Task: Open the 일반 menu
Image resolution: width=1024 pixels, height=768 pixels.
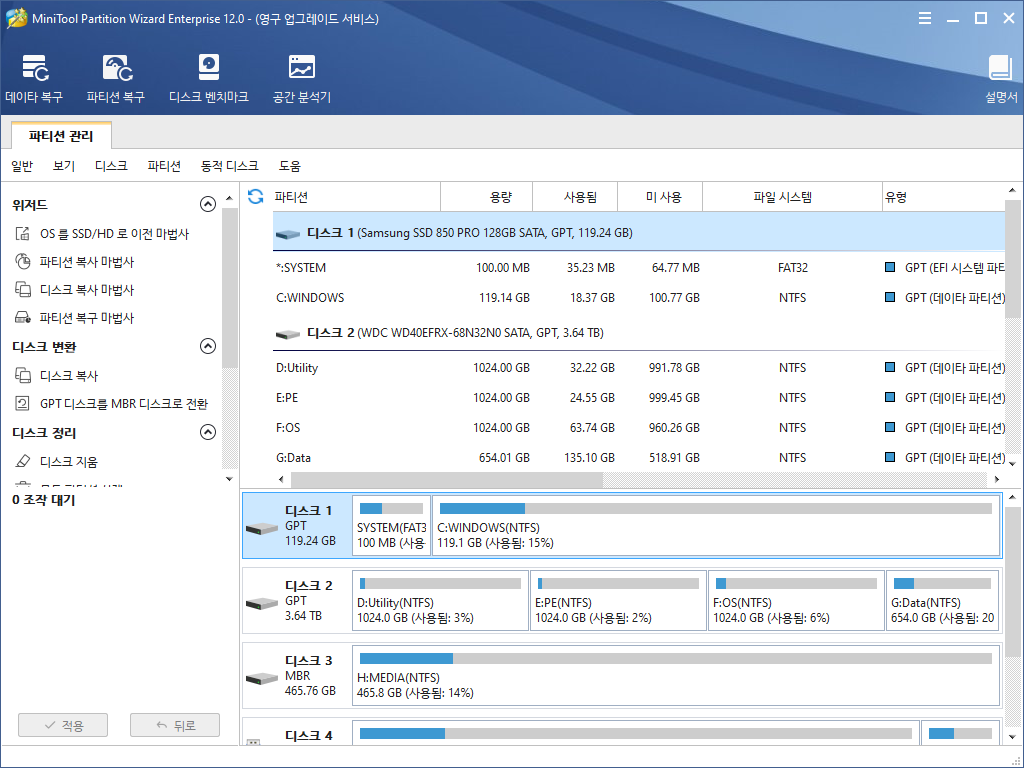Action: [22, 166]
